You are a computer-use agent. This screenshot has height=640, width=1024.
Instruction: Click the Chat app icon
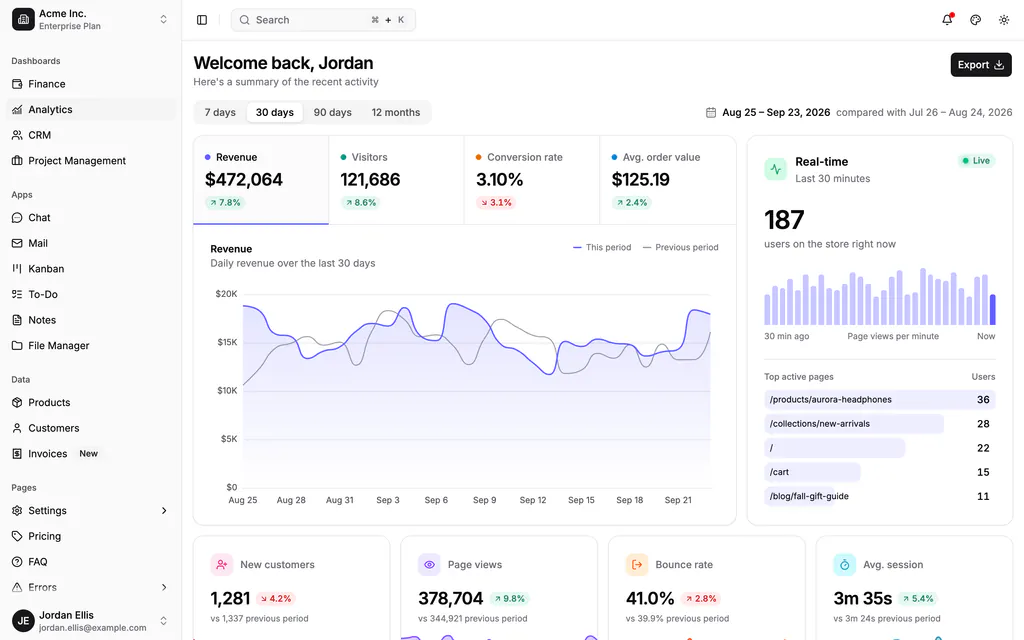click(17, 217)
